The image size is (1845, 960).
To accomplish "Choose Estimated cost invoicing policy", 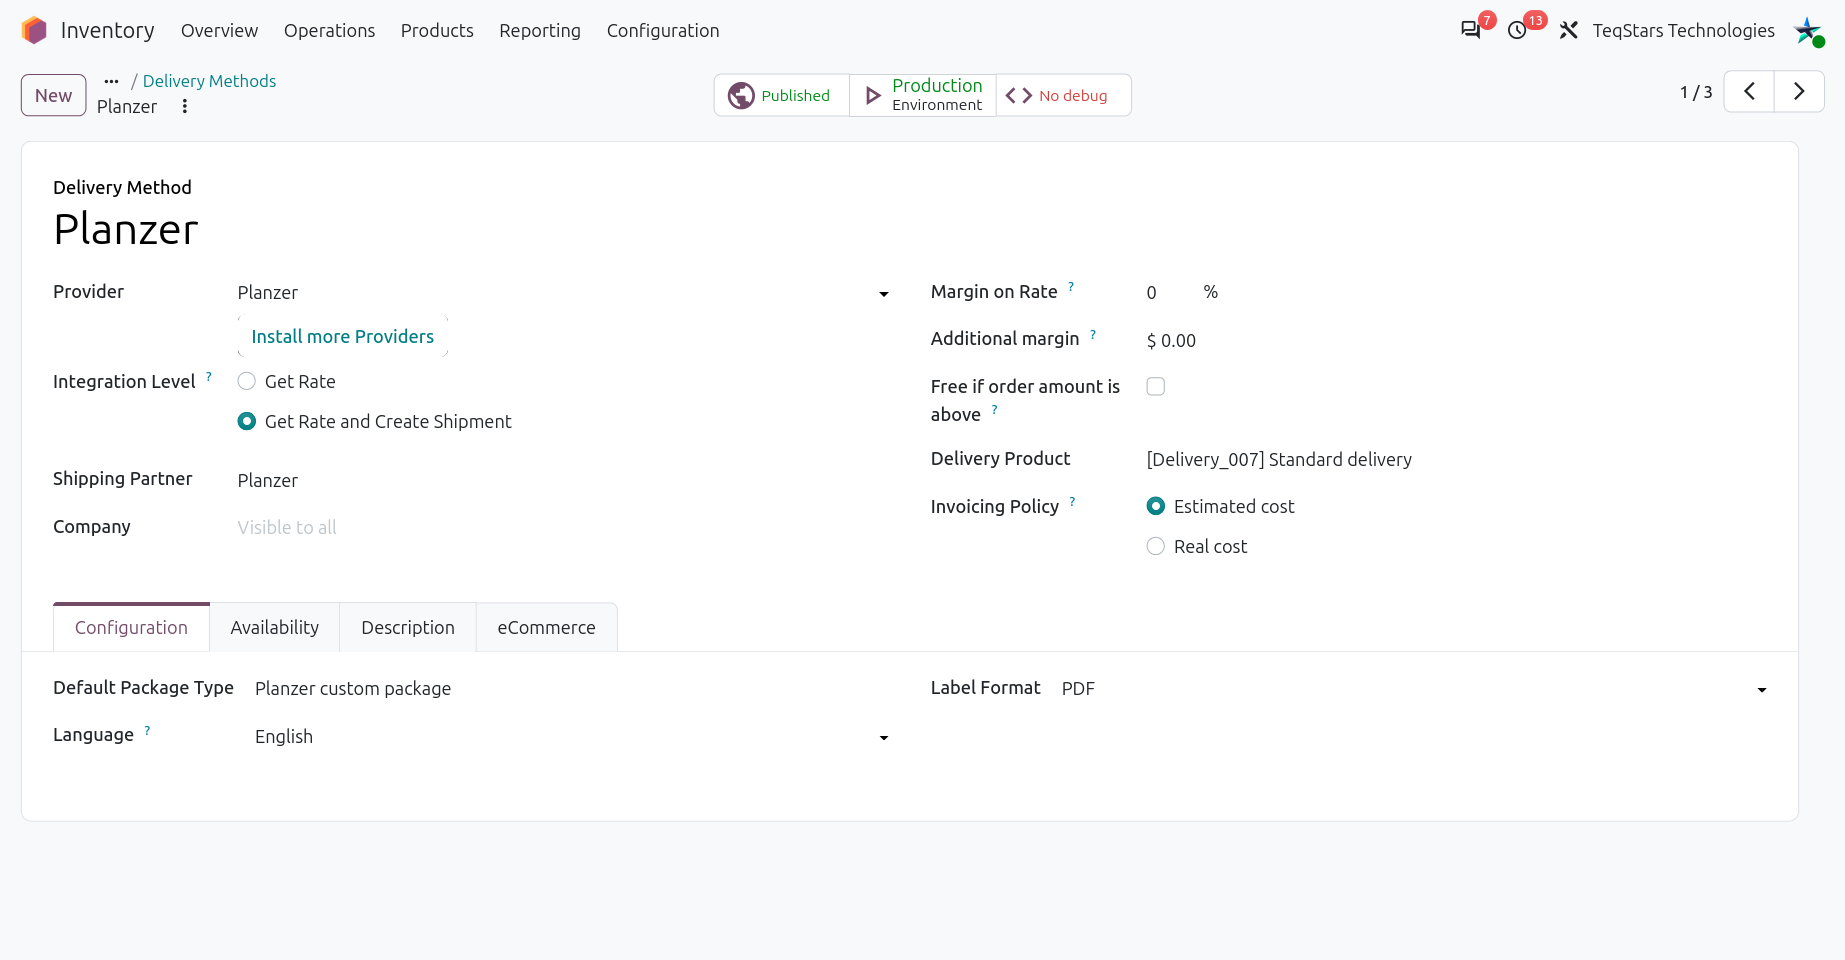I will [x=1156, y=506].
